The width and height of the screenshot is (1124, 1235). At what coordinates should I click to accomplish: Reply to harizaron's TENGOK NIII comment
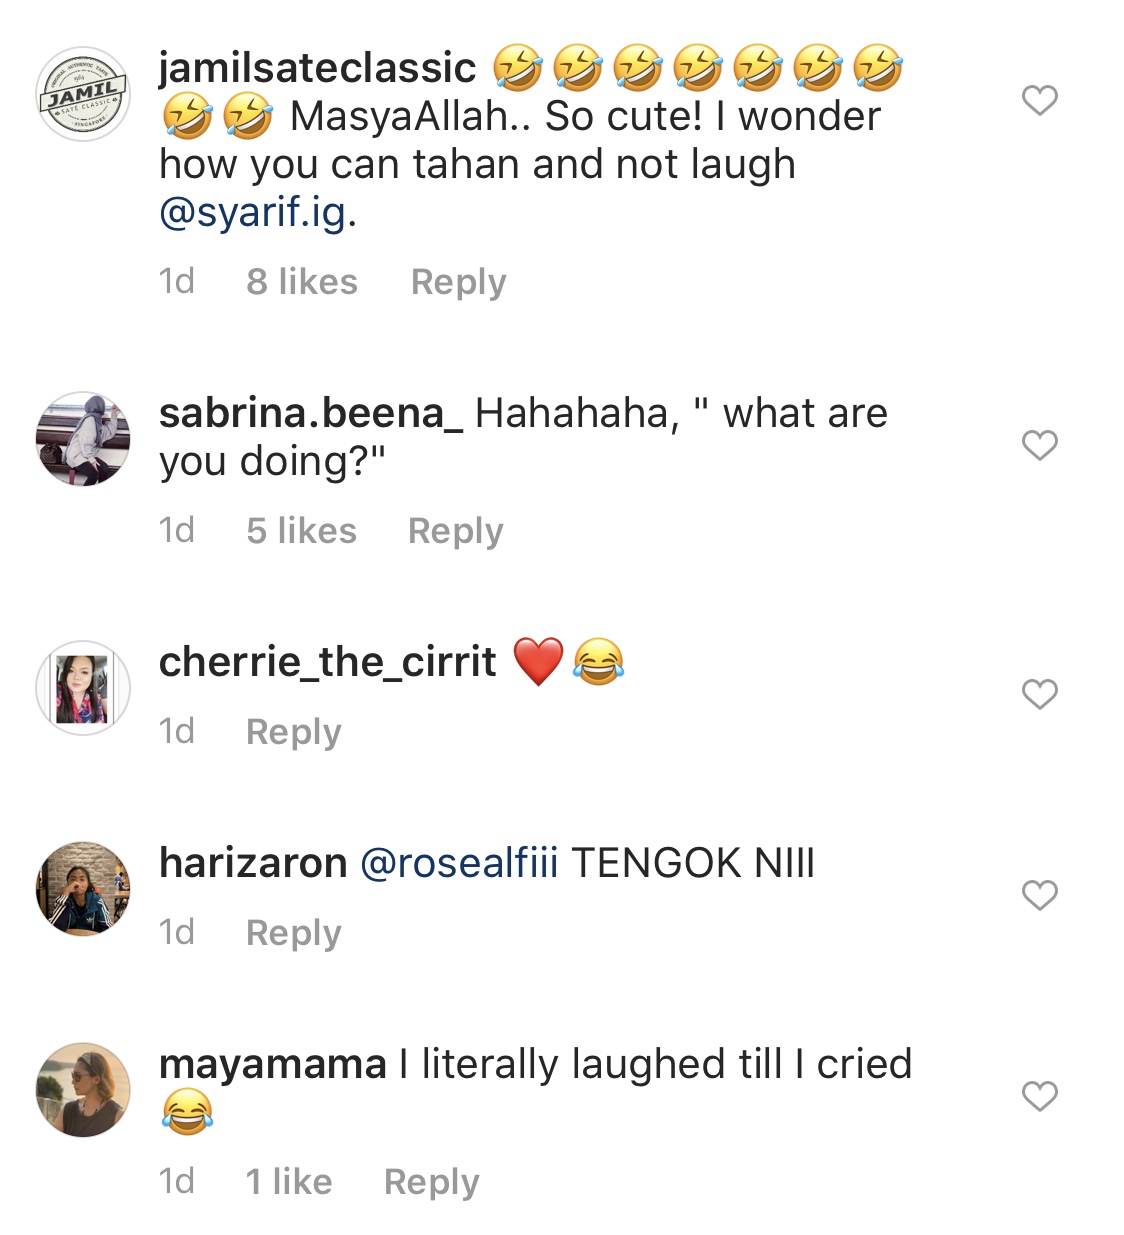coord(293,933)
